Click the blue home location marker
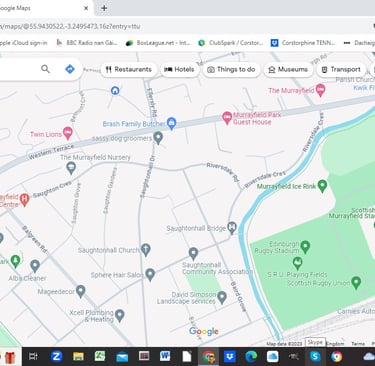375x366 pixels. coord(115,90)
